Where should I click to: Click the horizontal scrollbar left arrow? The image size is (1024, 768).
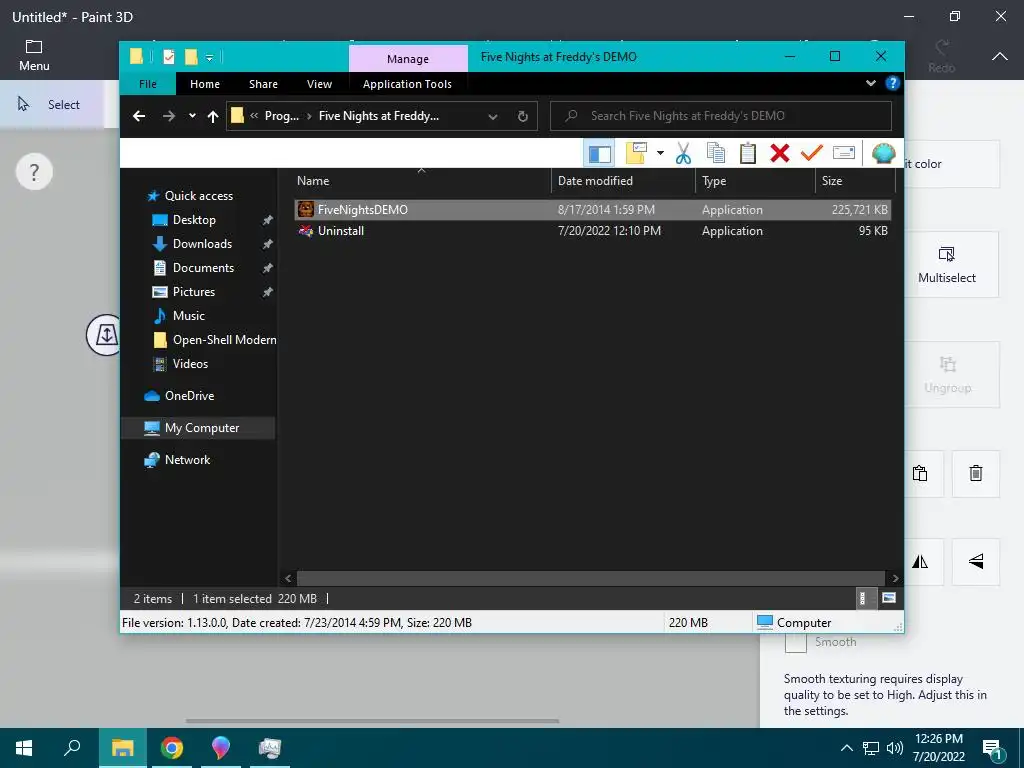click(288, 579)
